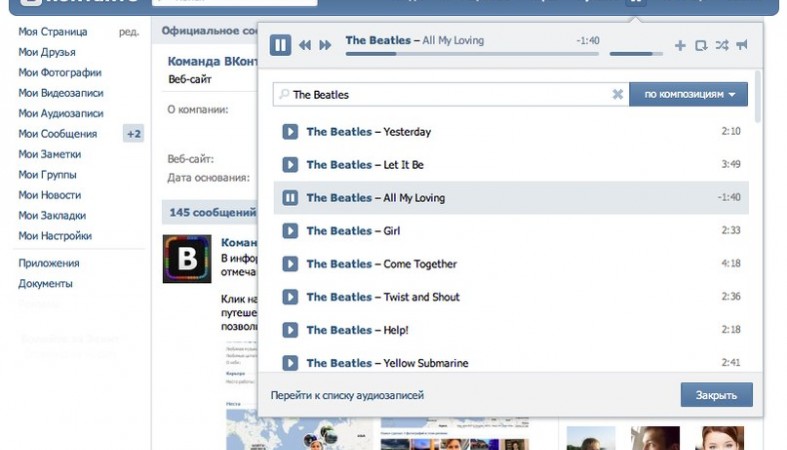Add current track with the plus icon
787x450 pixels.
[x=680, y=46]
